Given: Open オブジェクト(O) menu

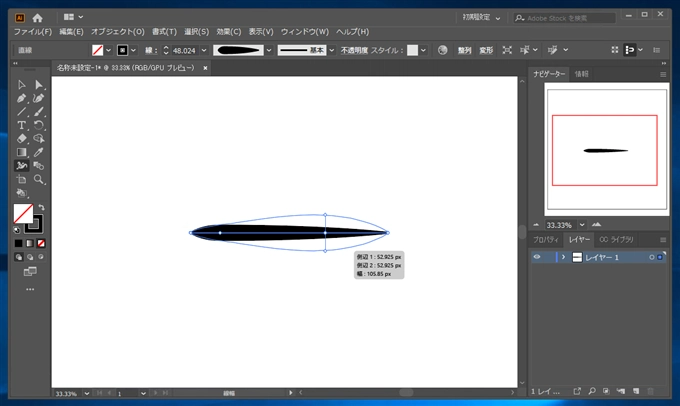Looking at the screenshot, I should click(x=118, y=32).
